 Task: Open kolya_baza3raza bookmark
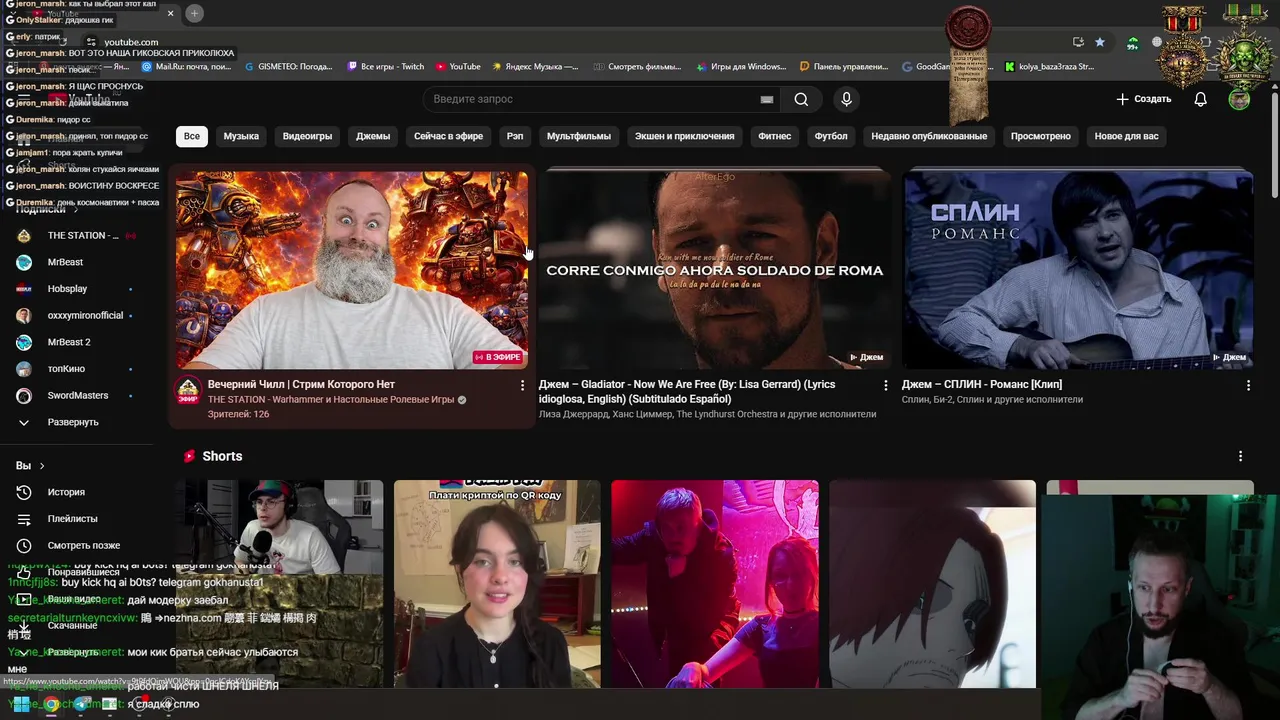coord(1049,67)
